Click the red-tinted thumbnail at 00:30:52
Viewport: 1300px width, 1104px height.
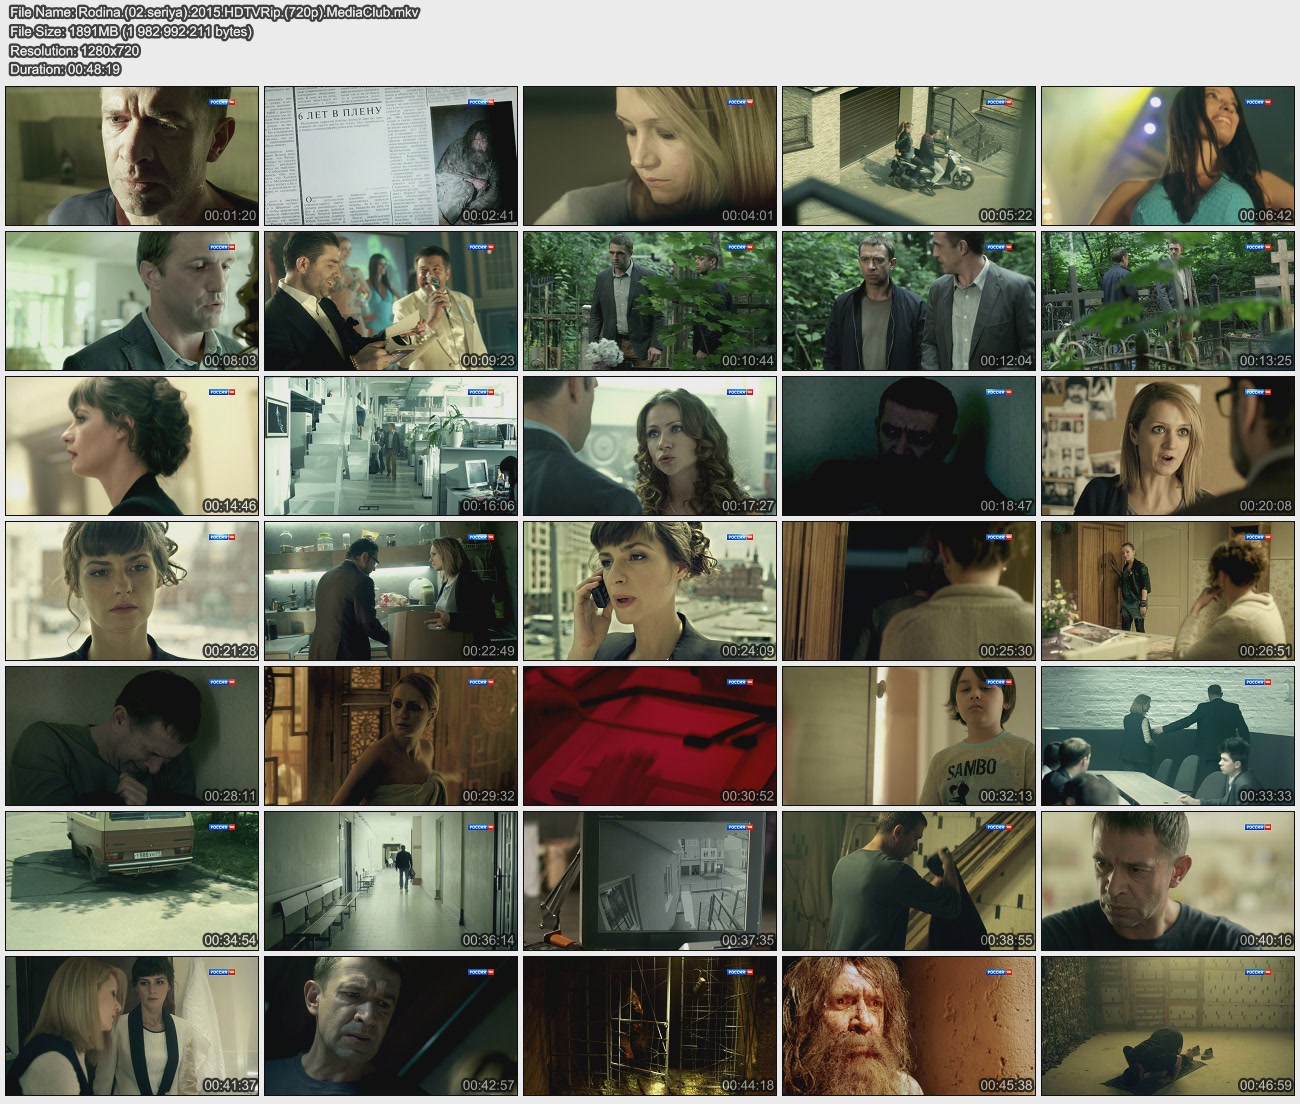(x=650, y=736)
